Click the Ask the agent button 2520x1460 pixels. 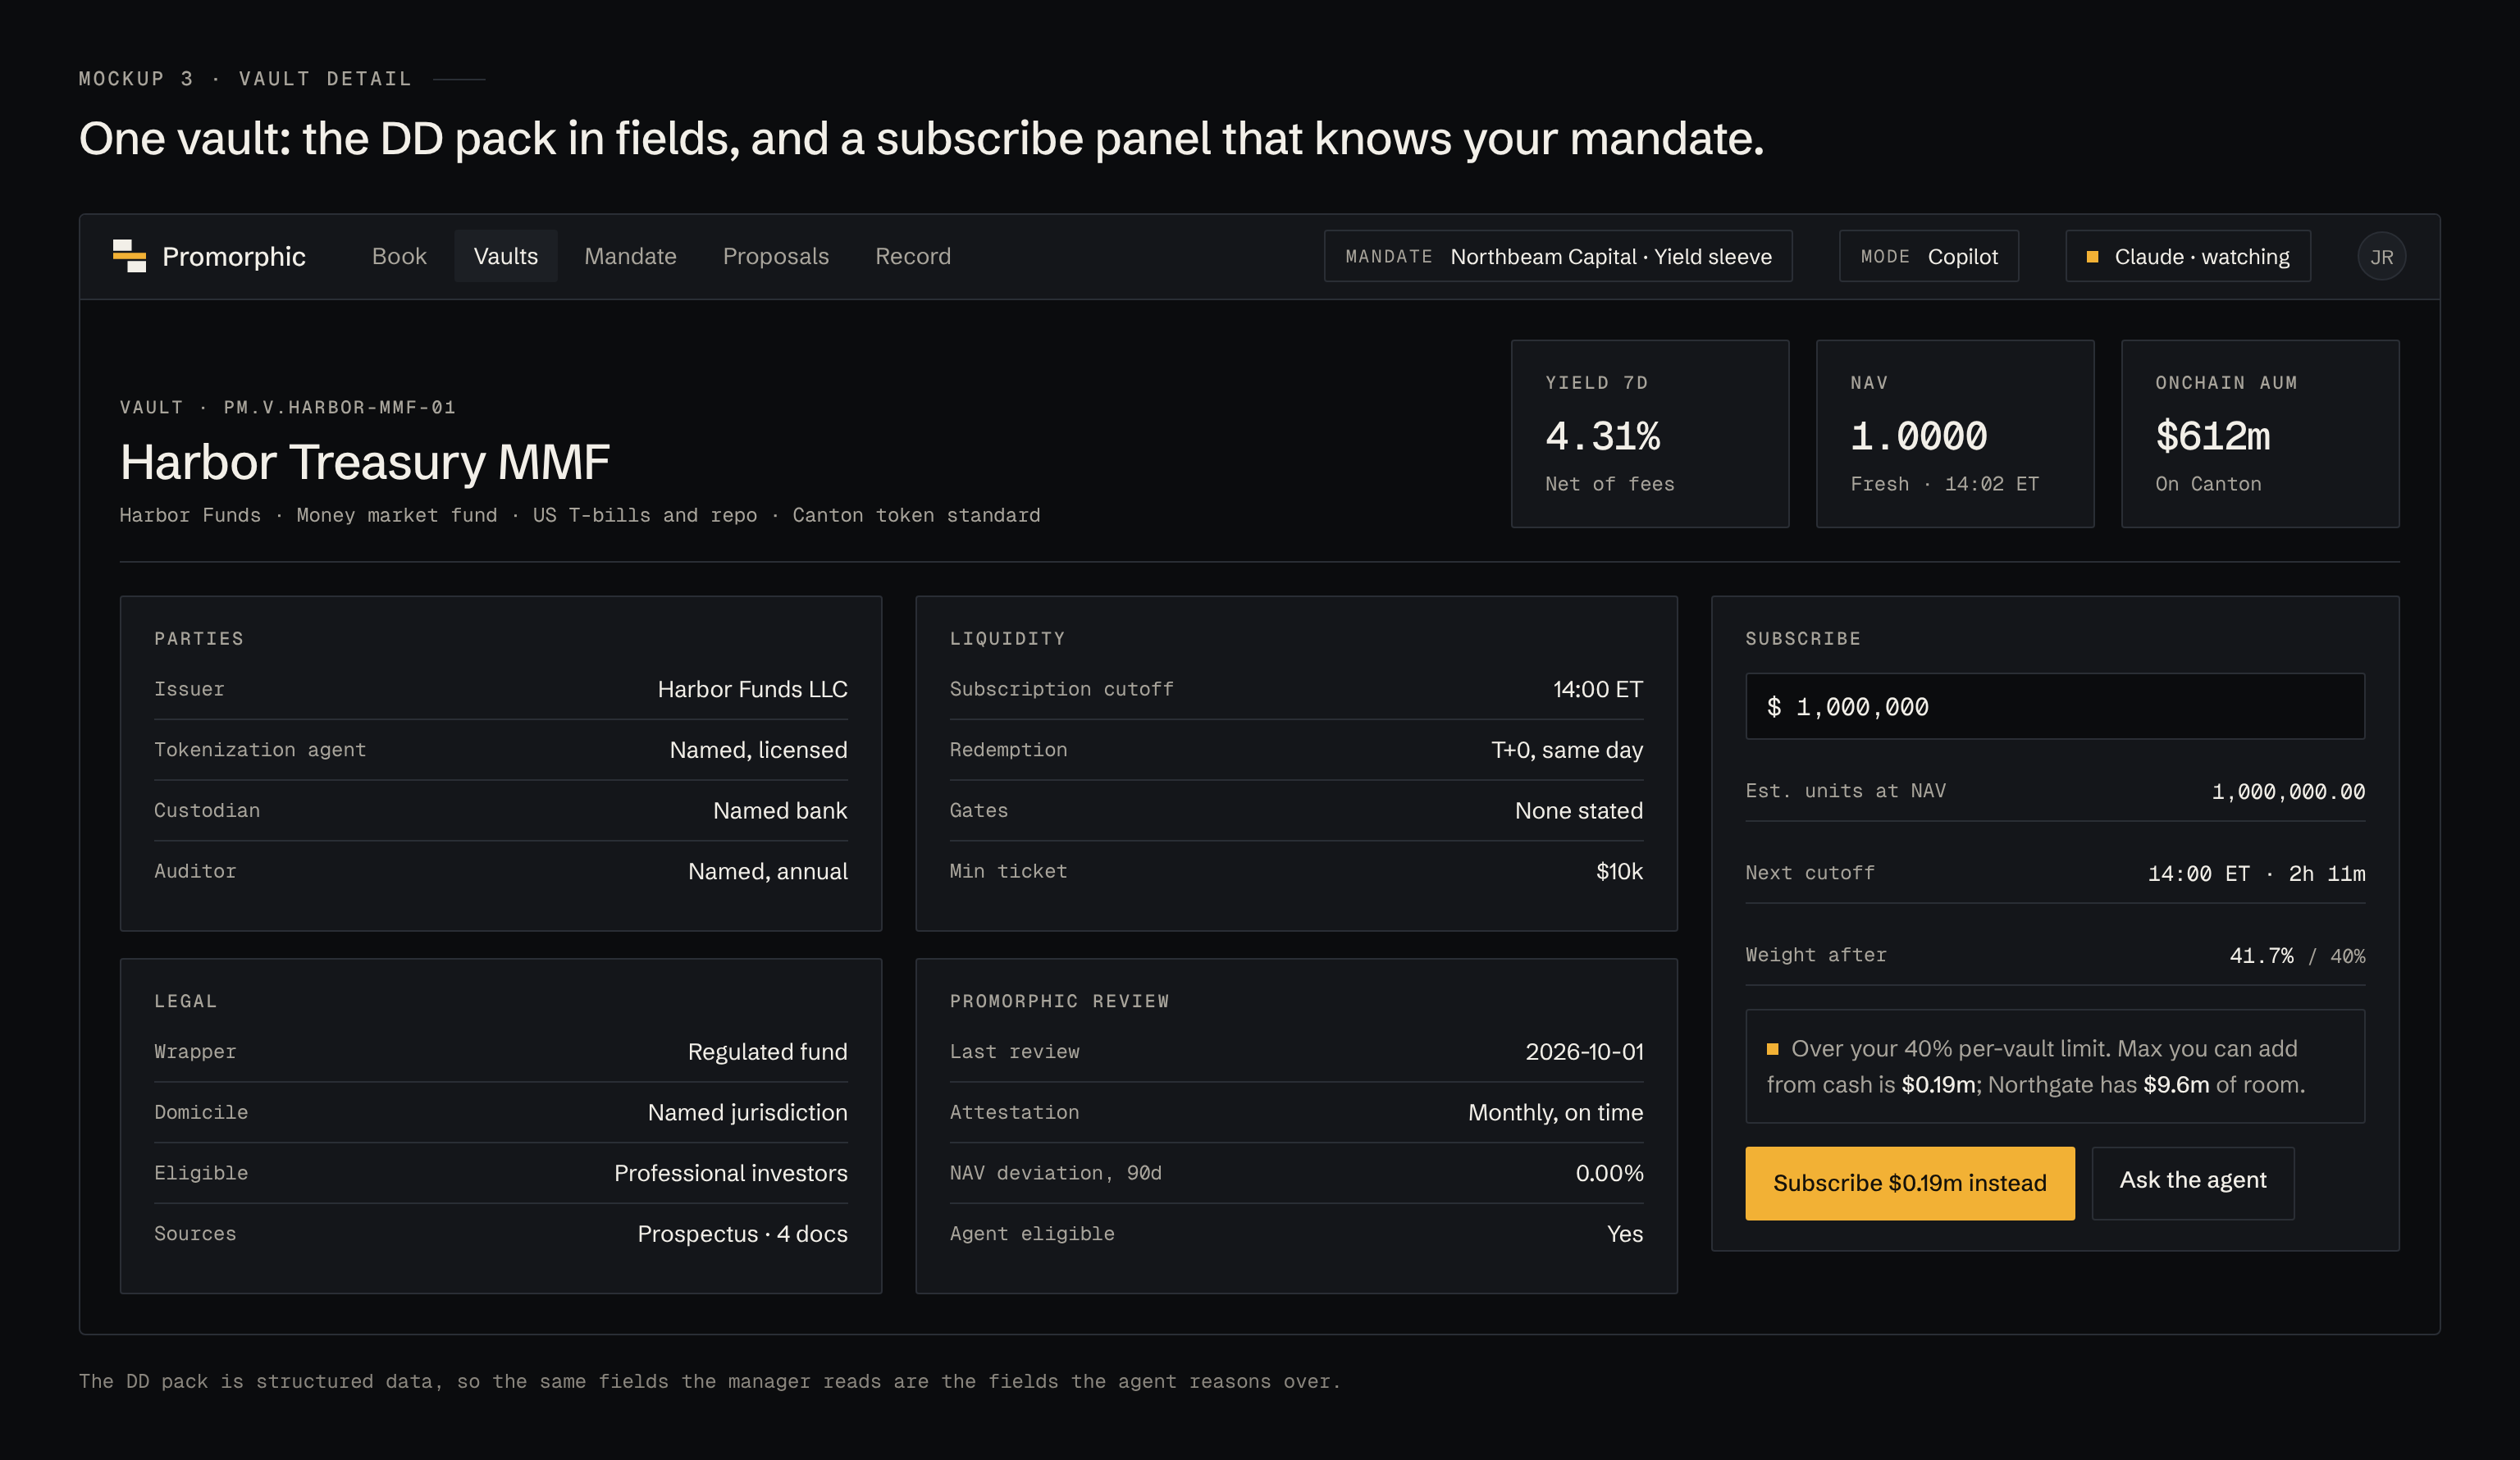[x=2192, y=1183]
